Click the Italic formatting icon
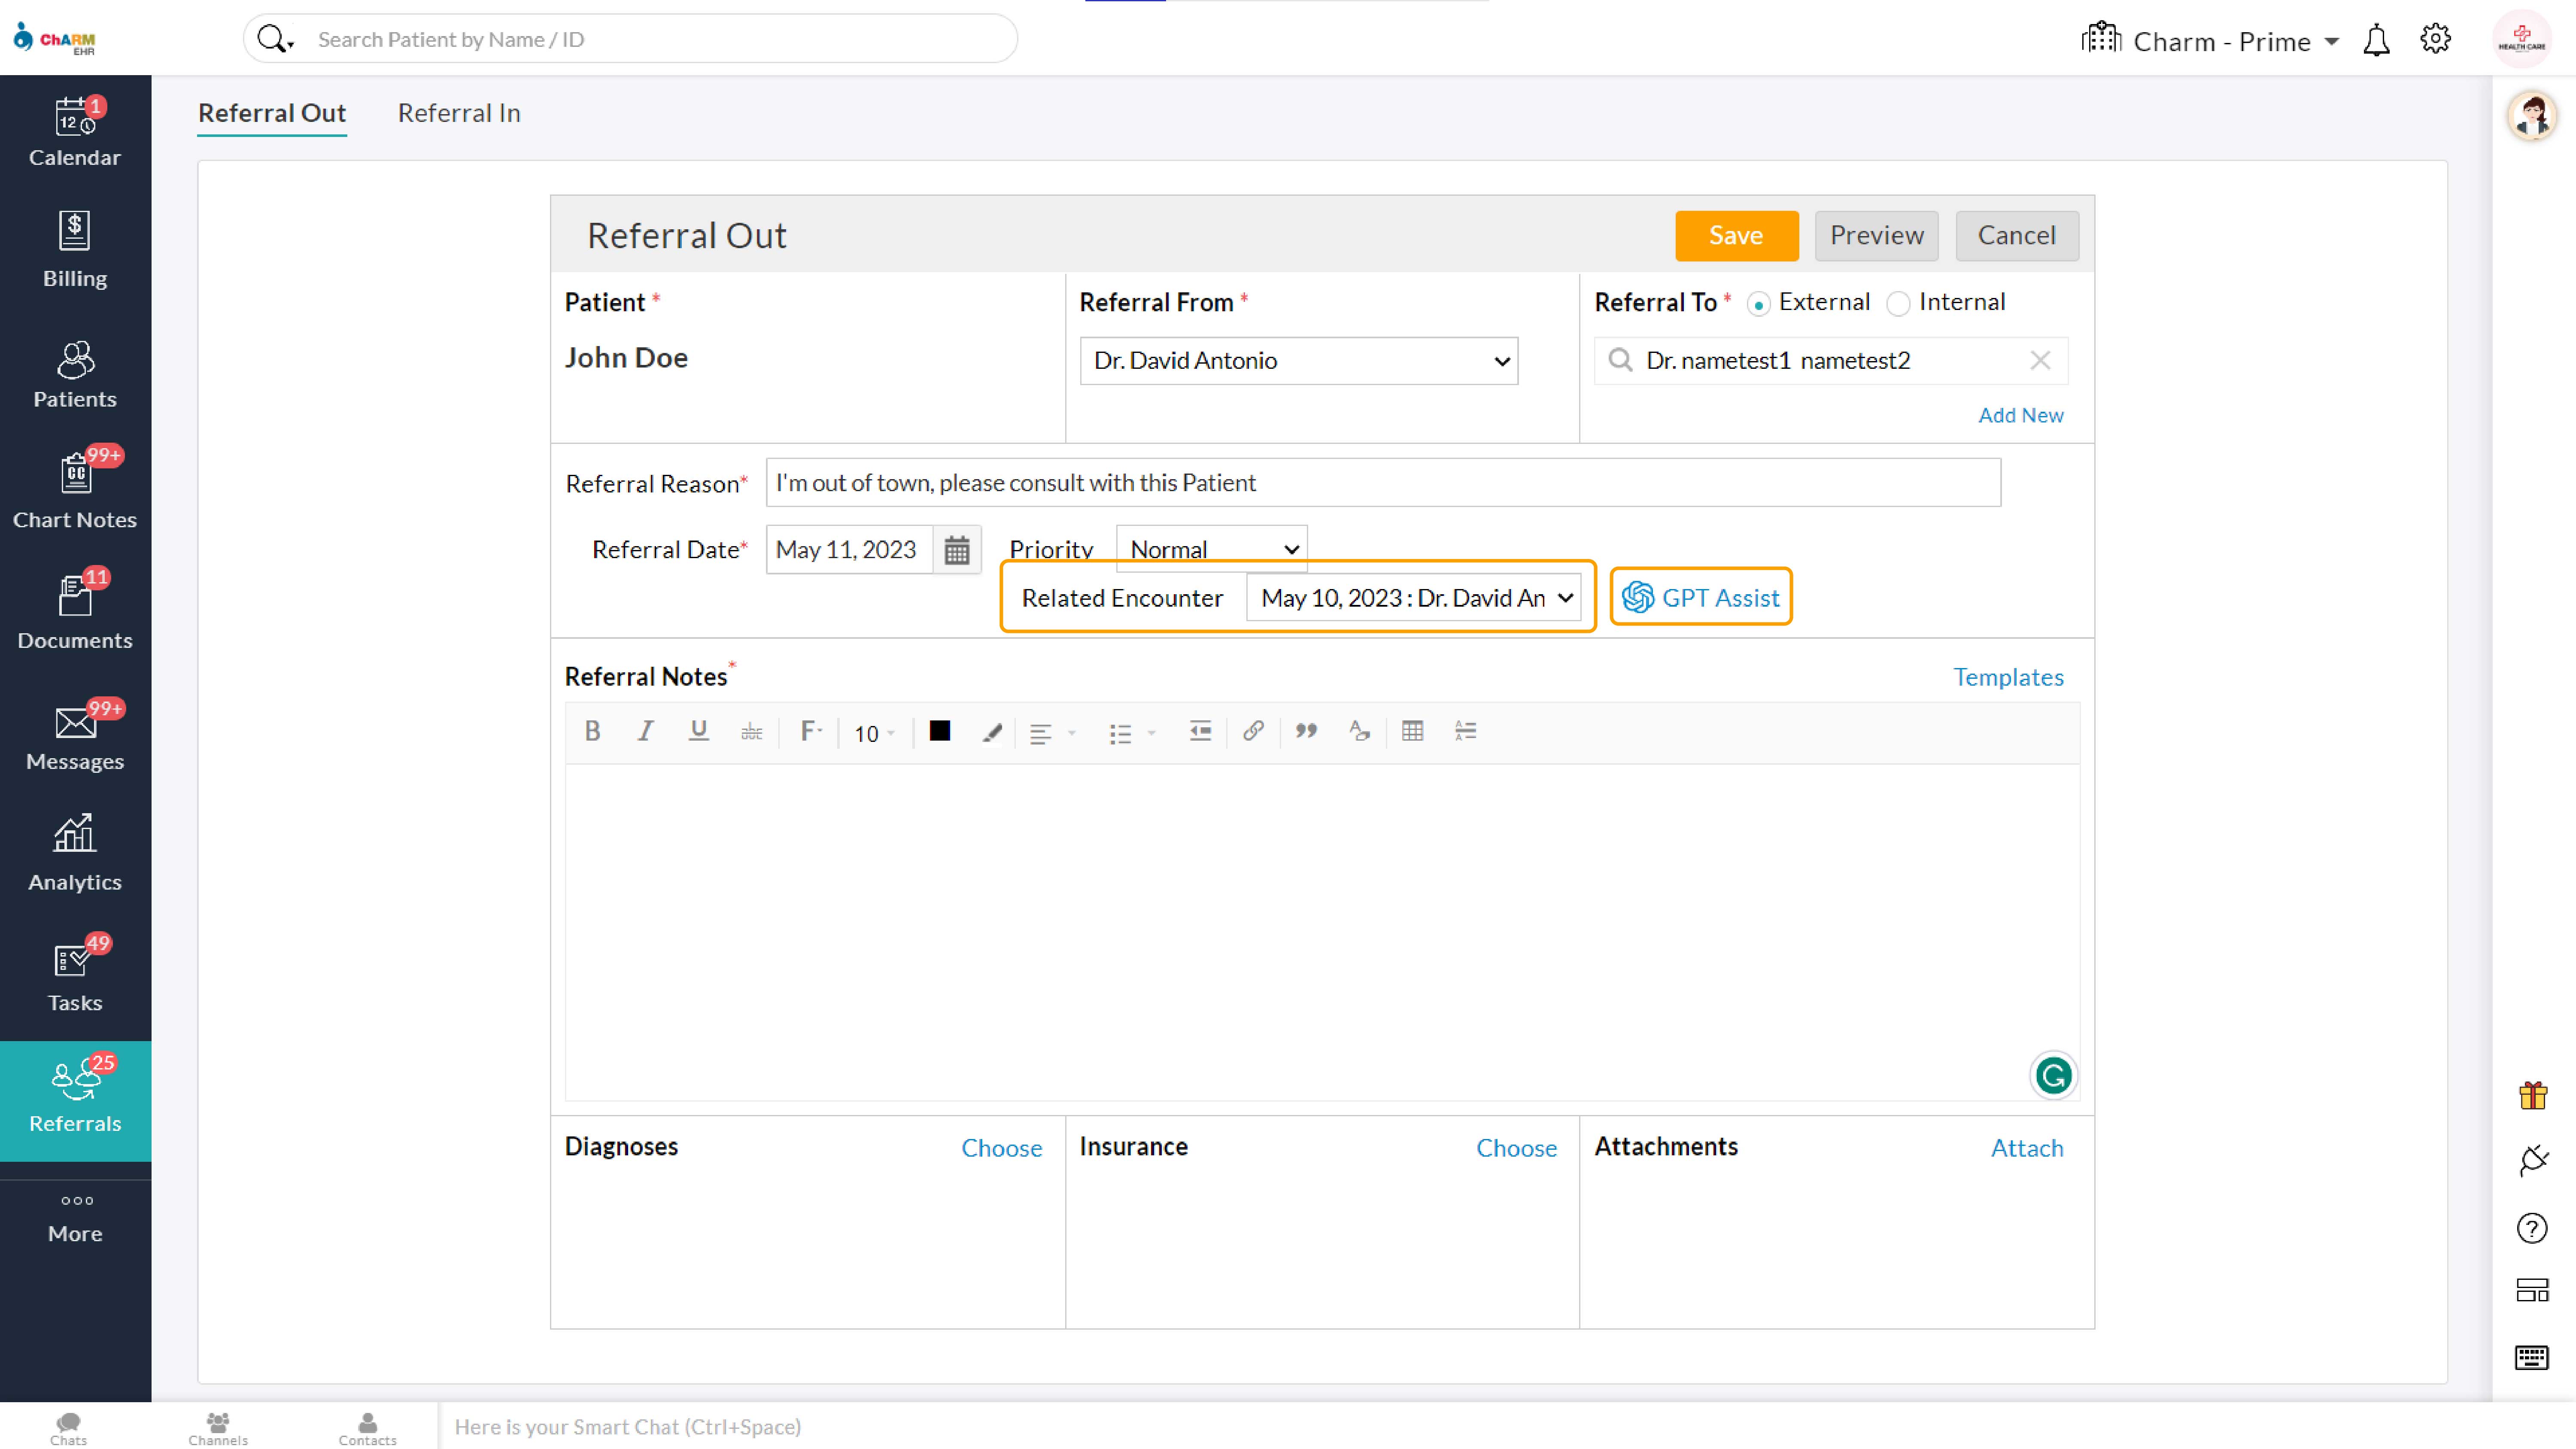 tap(645, 731)
